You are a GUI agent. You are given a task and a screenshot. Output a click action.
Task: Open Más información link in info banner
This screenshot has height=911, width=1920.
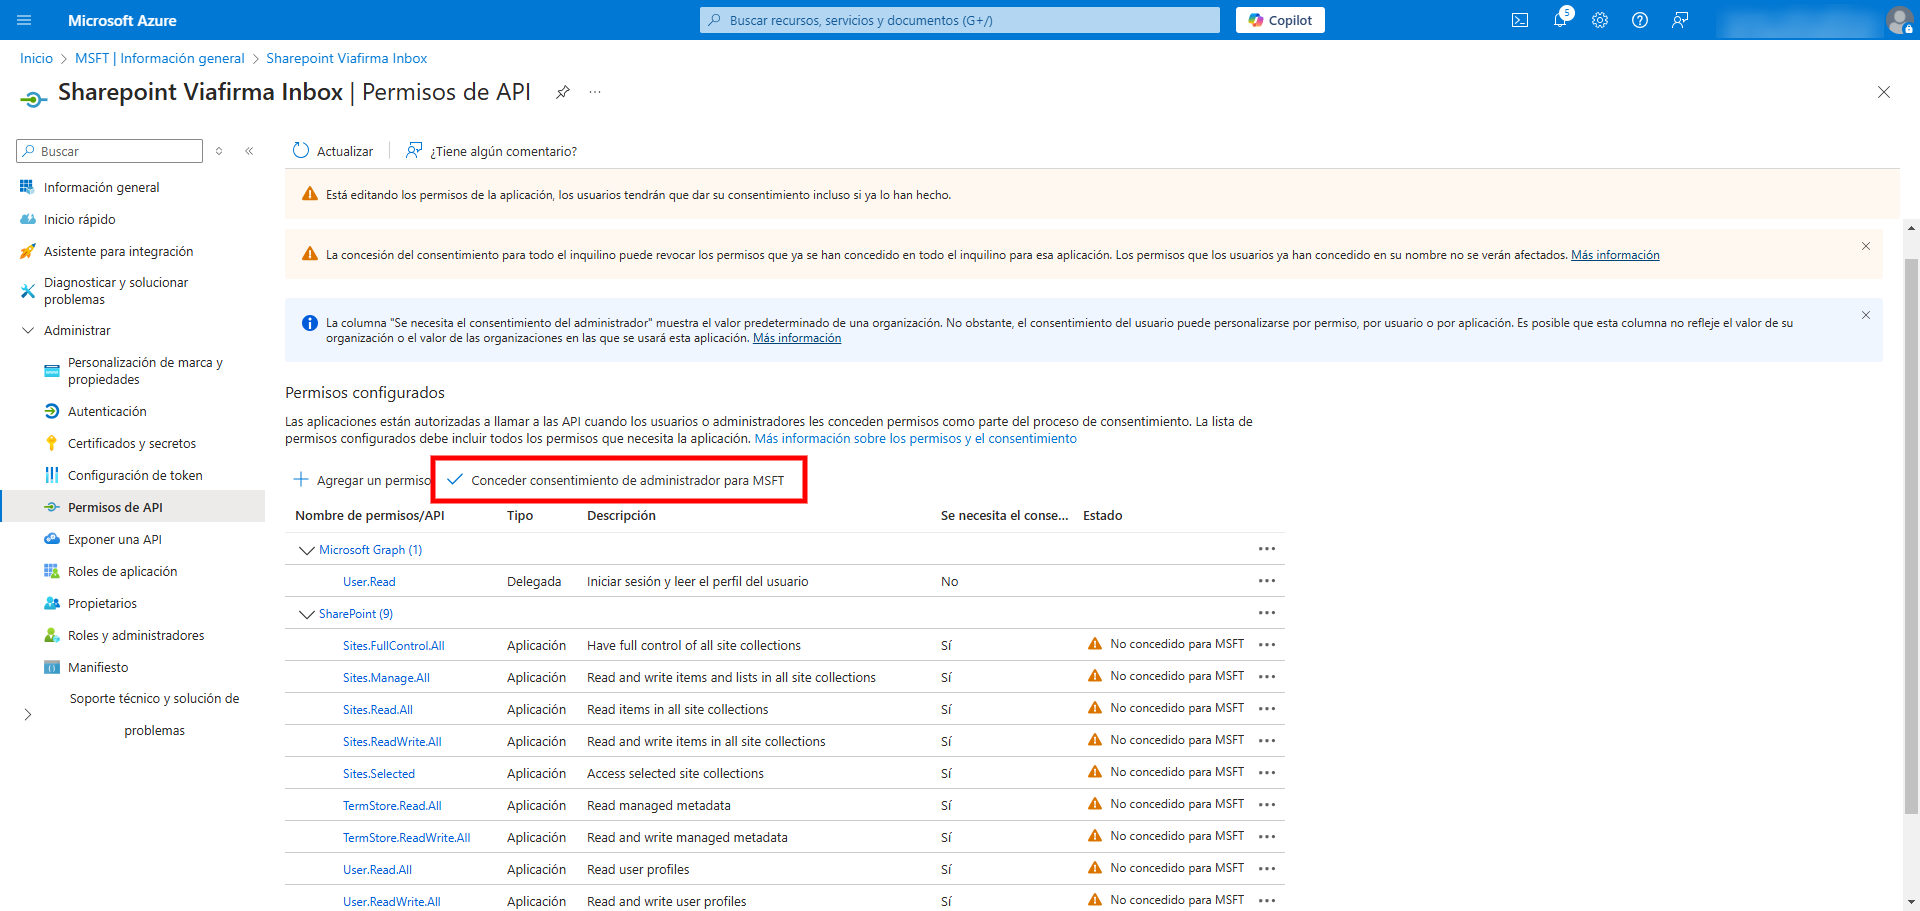coord(797,338)
